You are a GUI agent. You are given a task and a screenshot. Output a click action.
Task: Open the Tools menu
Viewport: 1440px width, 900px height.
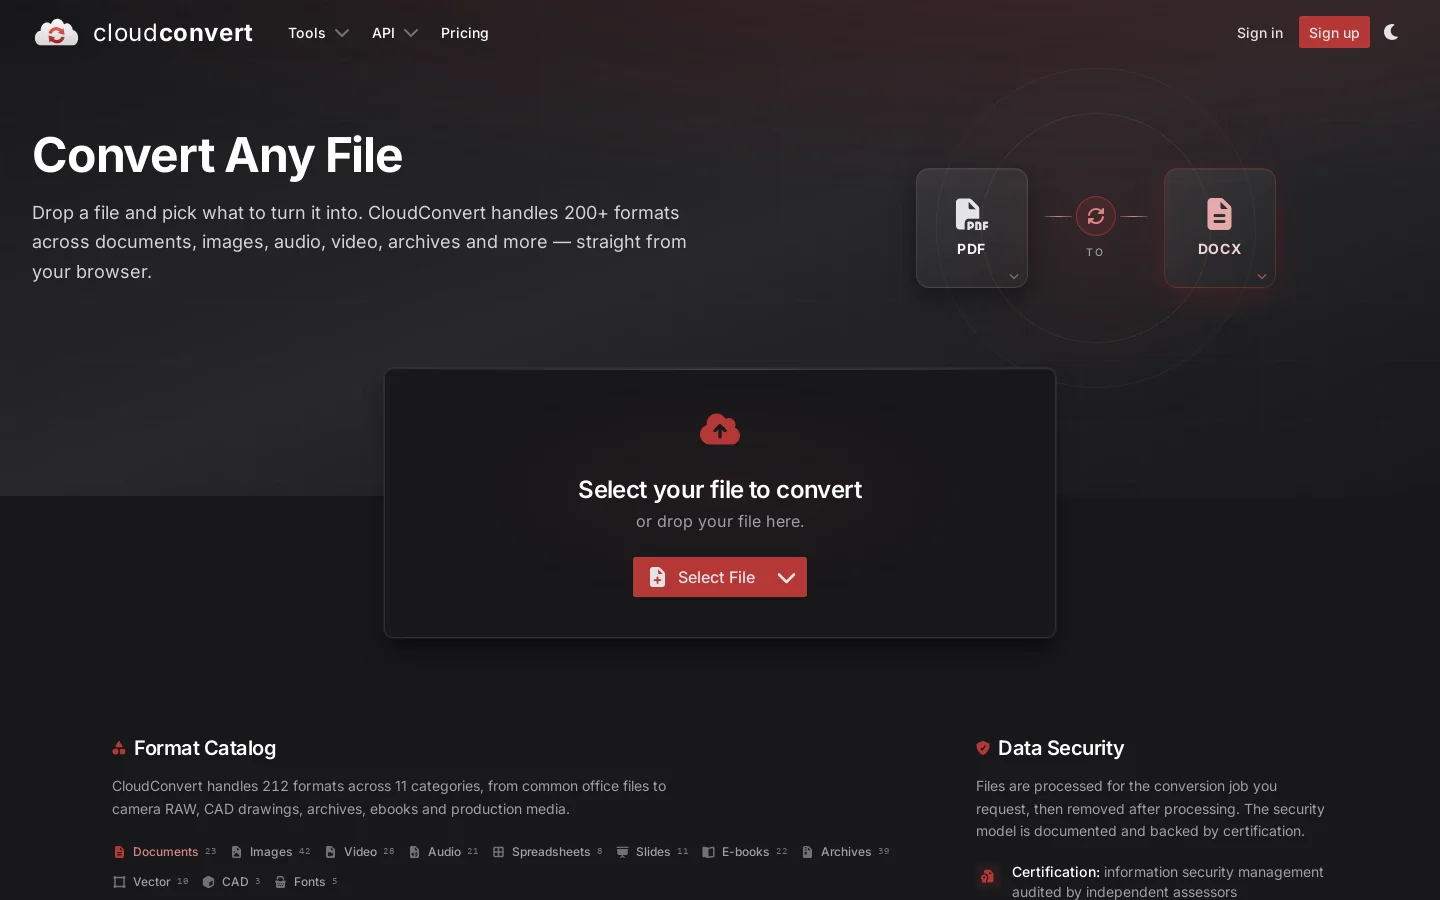[x=318, y=33]
